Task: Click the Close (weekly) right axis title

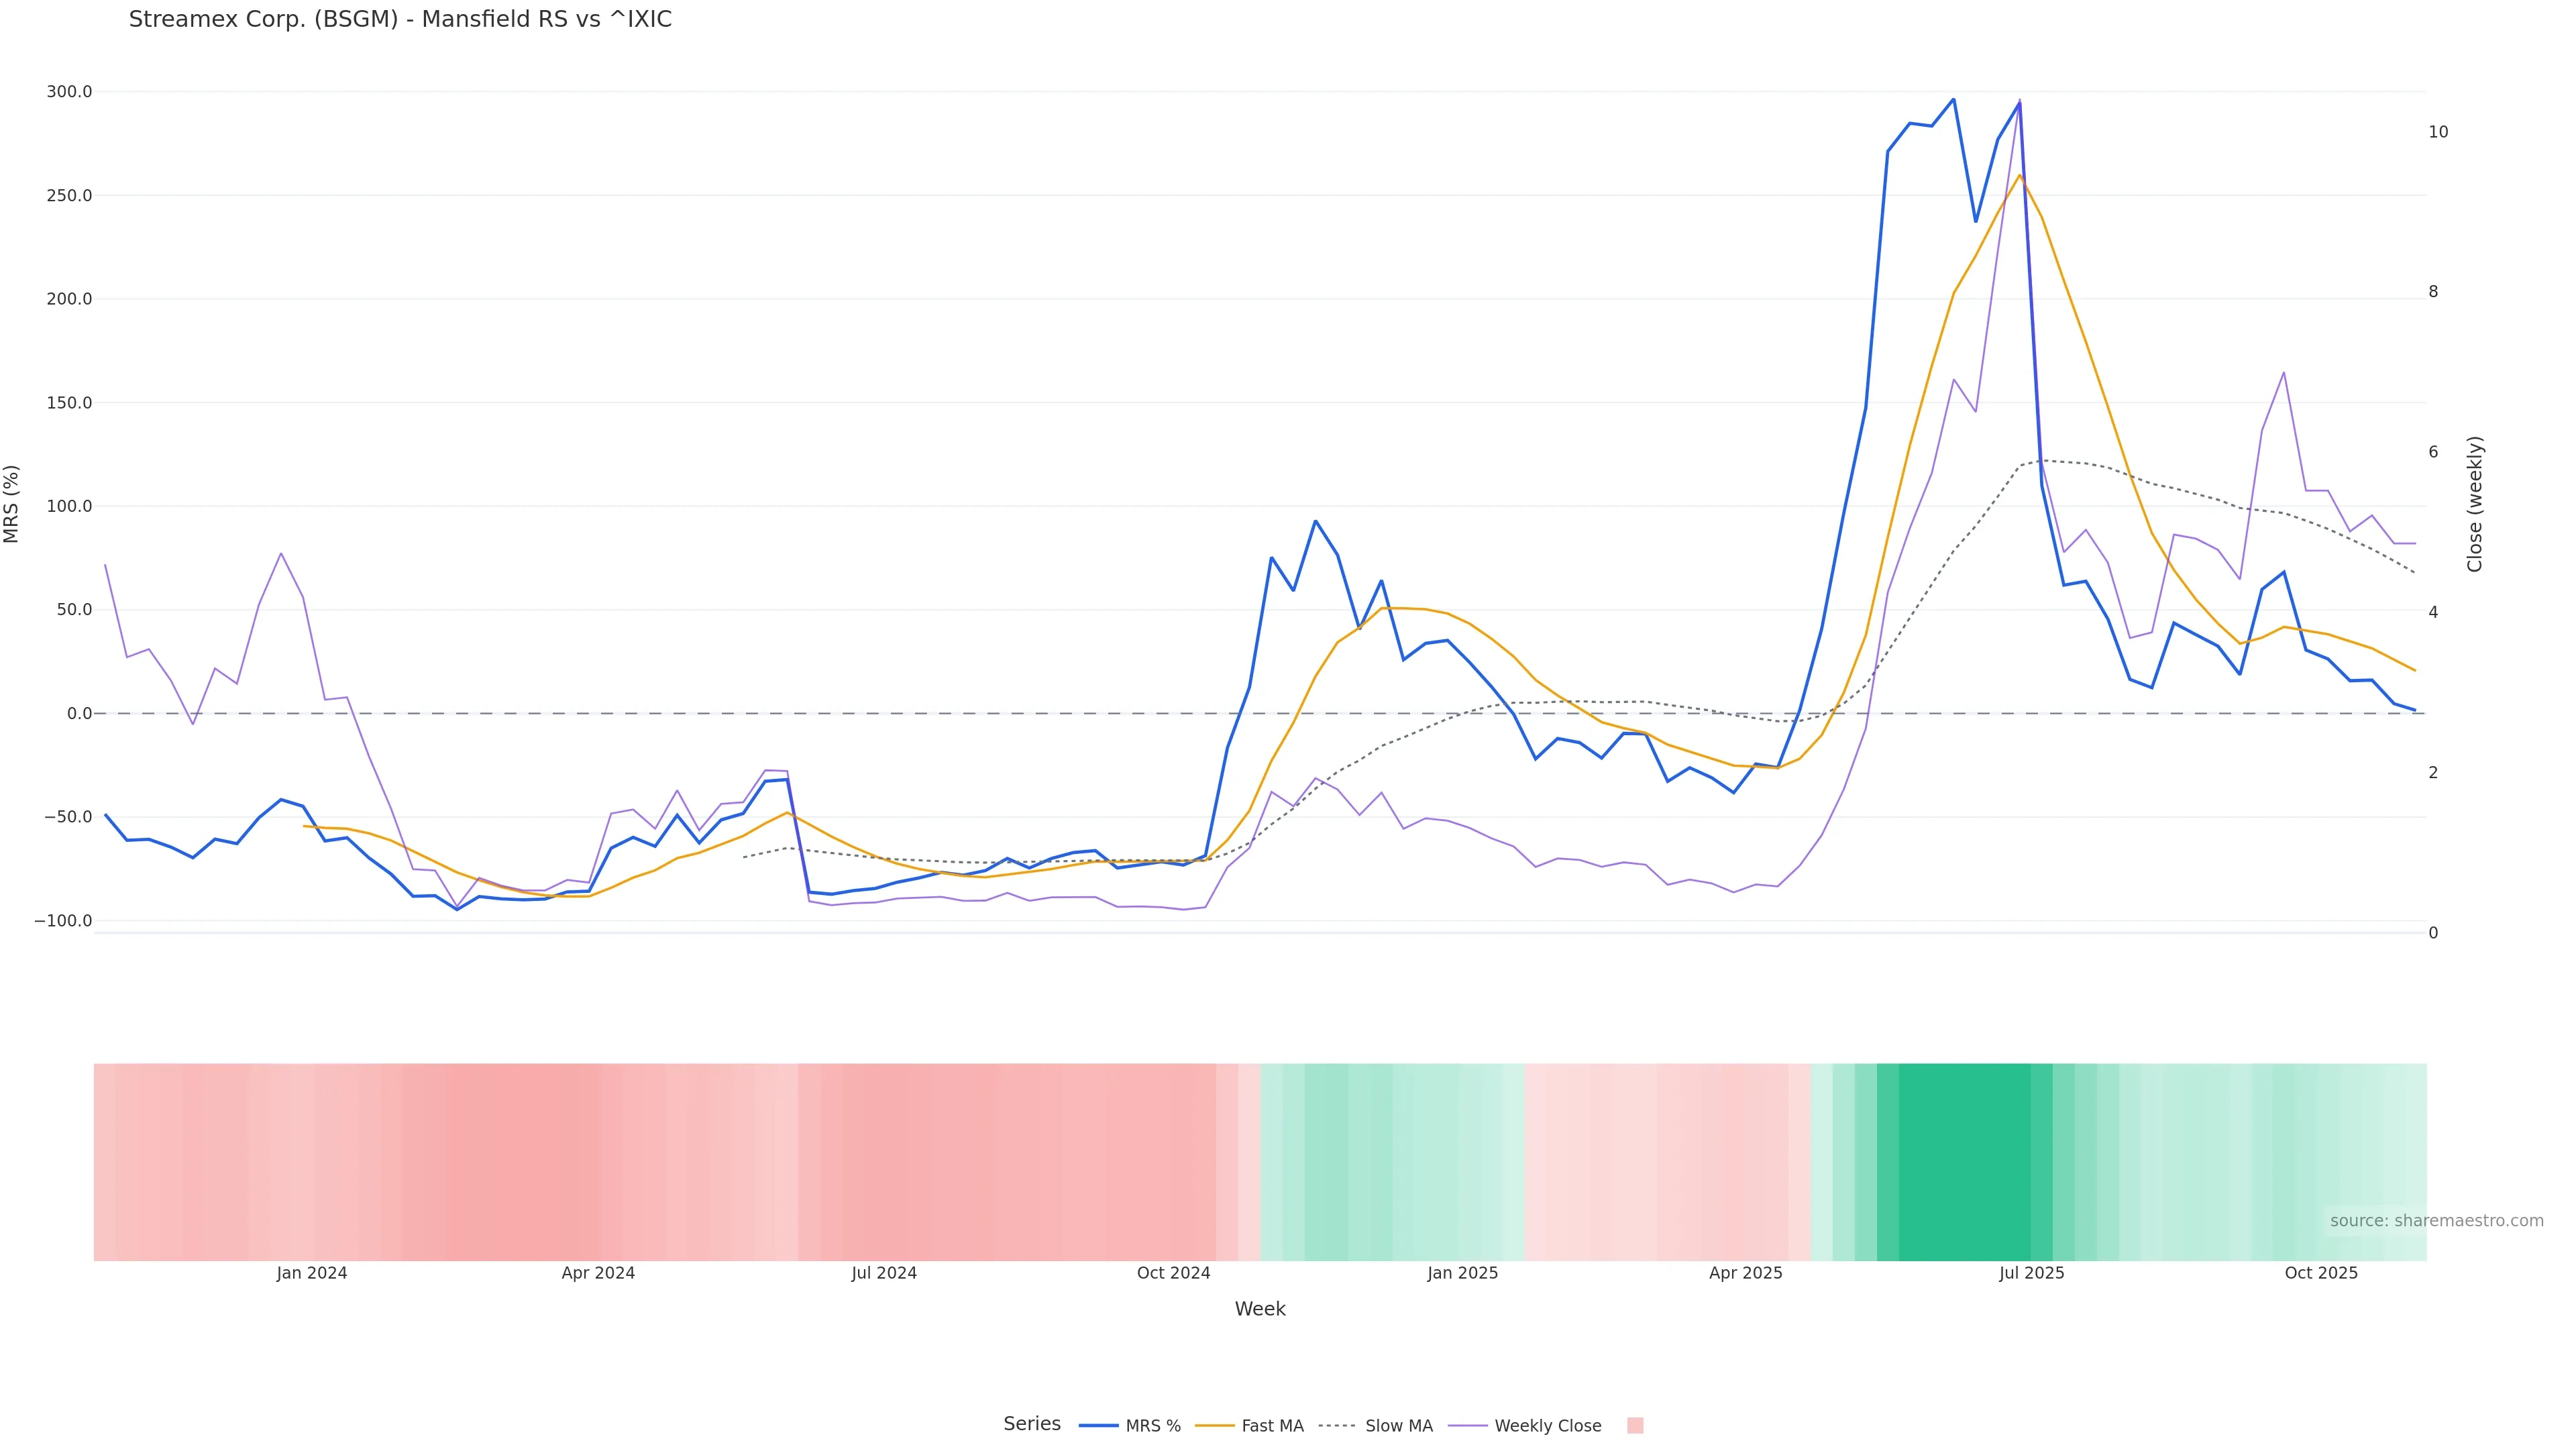Action: pos(2475,504)
